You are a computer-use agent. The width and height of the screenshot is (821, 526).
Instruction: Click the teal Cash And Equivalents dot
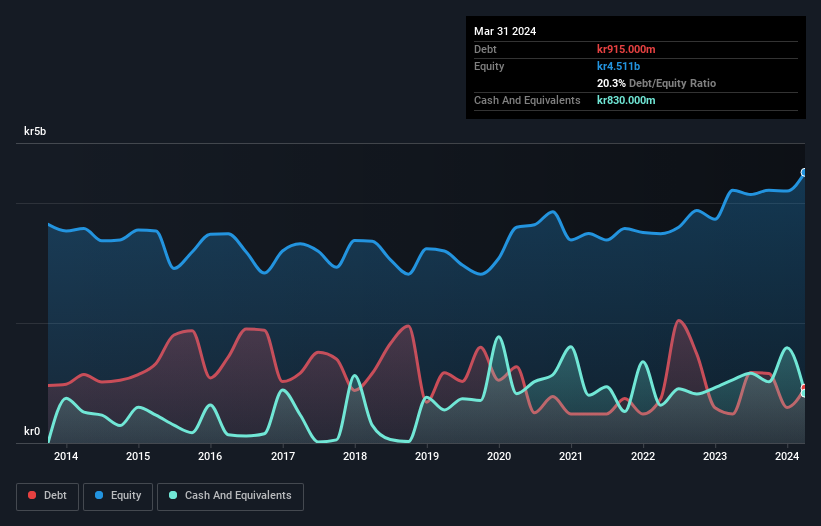(x=173, y=495)
